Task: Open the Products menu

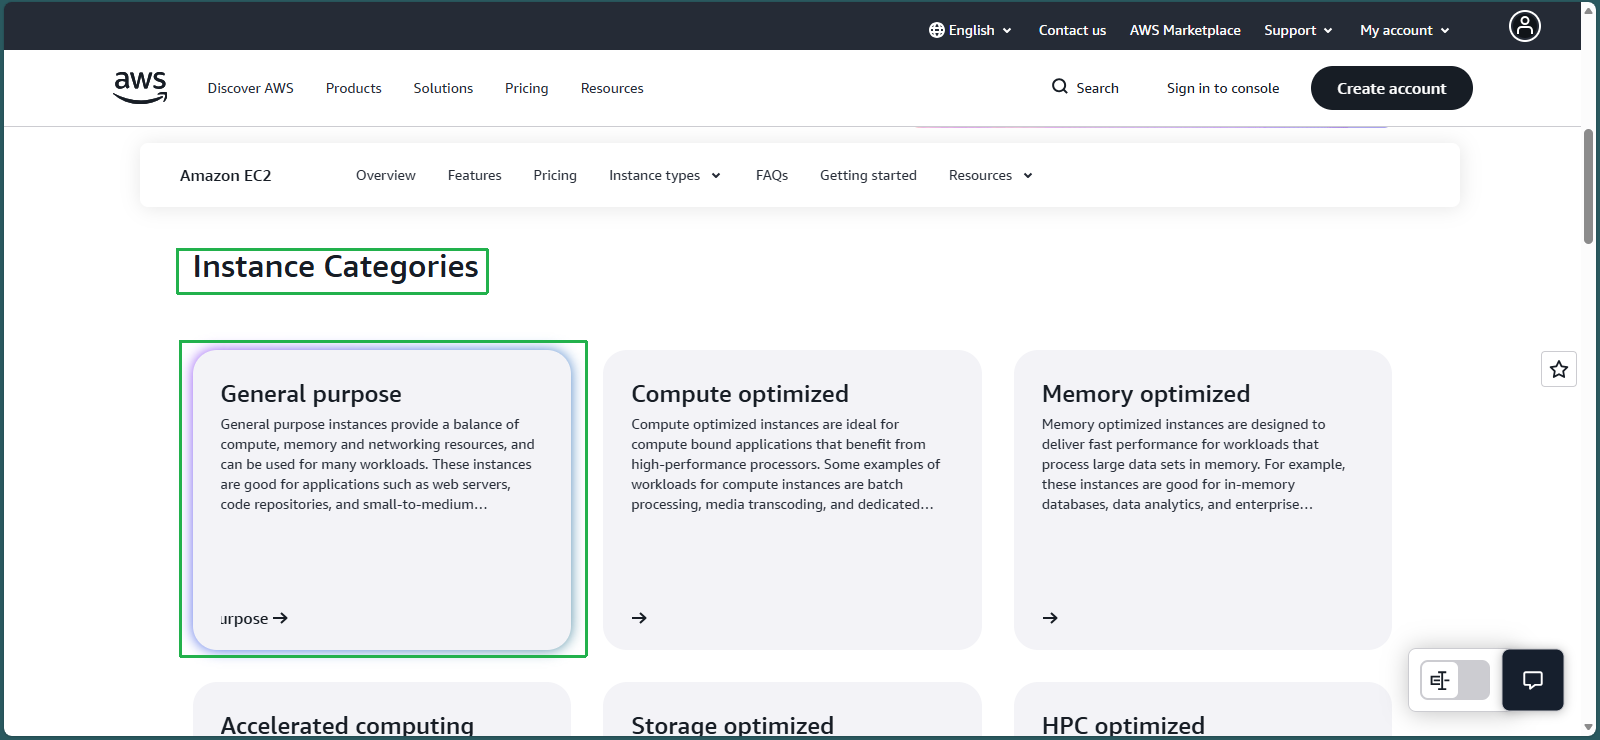Action: pos(353,88)
